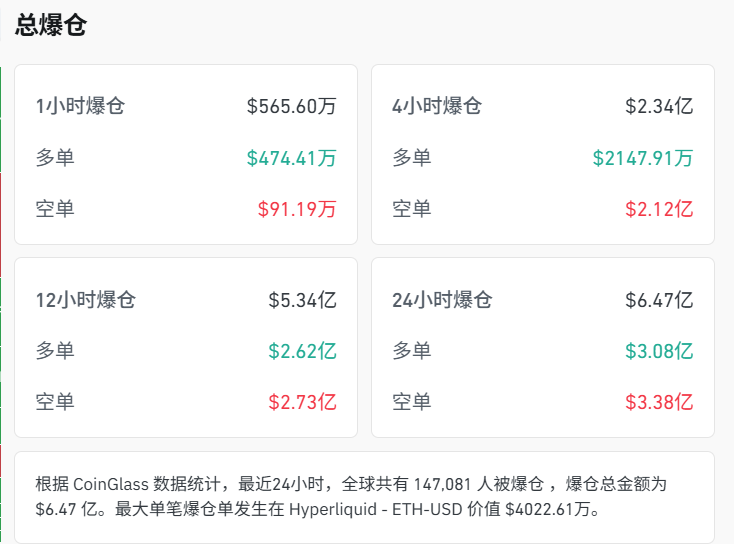Select the 4-hour total $2.34亿

click(659, 106)
